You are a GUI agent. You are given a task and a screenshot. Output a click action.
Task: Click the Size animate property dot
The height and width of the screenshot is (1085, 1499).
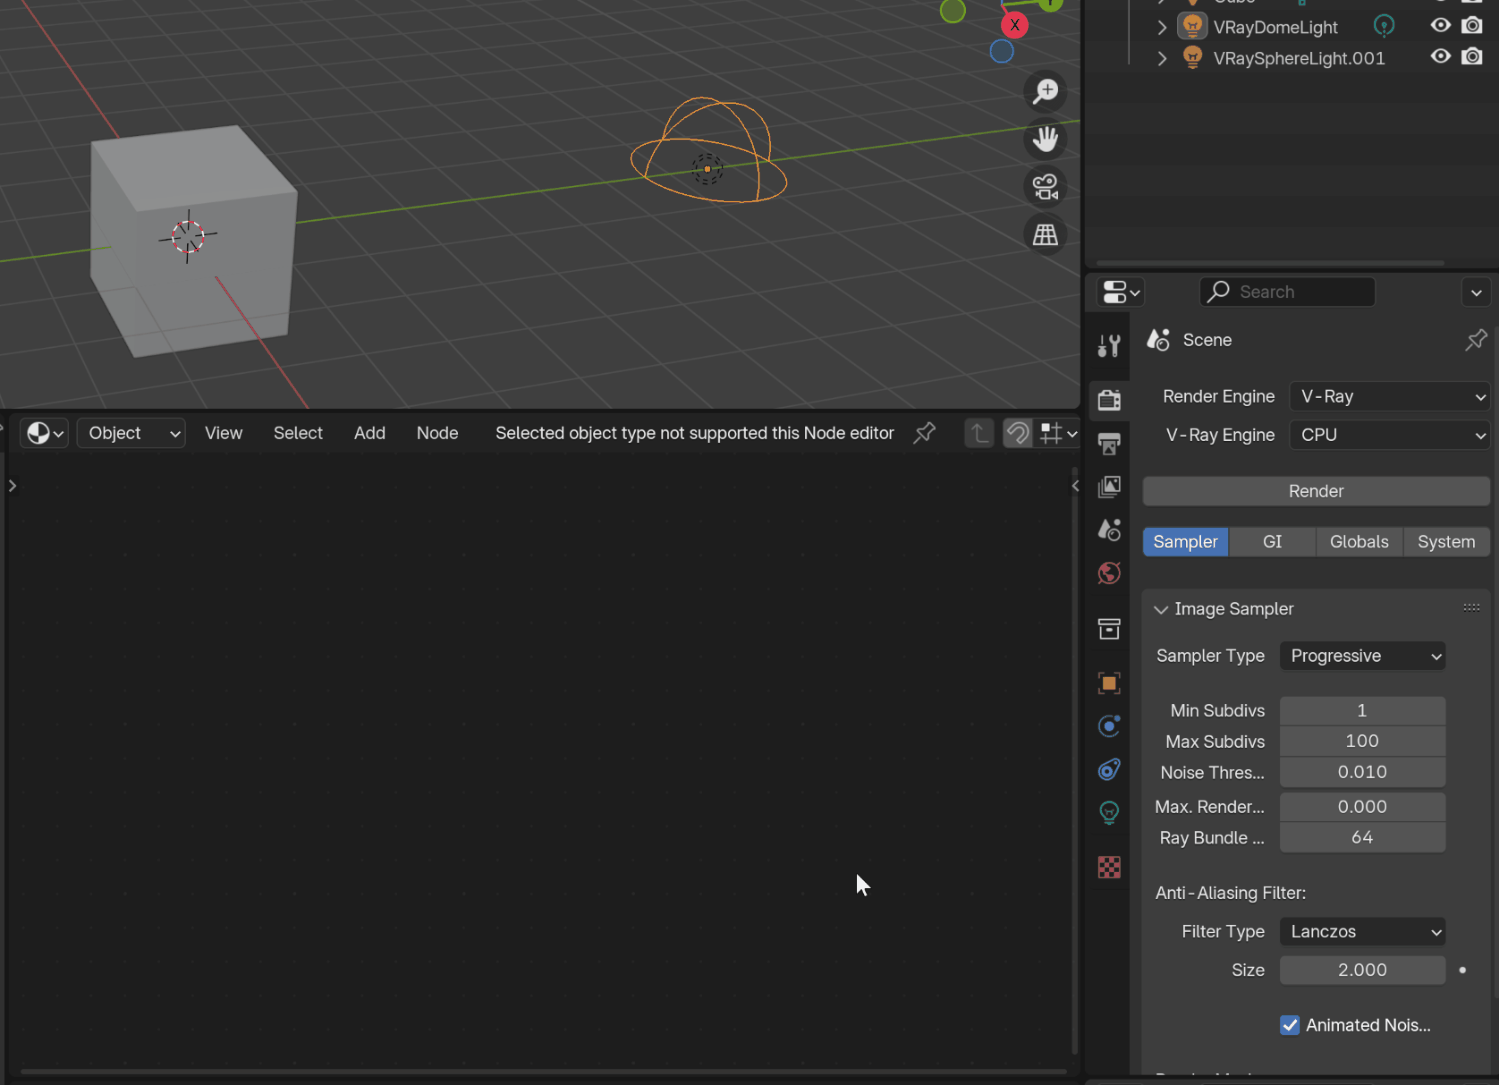coord(1462,970)
